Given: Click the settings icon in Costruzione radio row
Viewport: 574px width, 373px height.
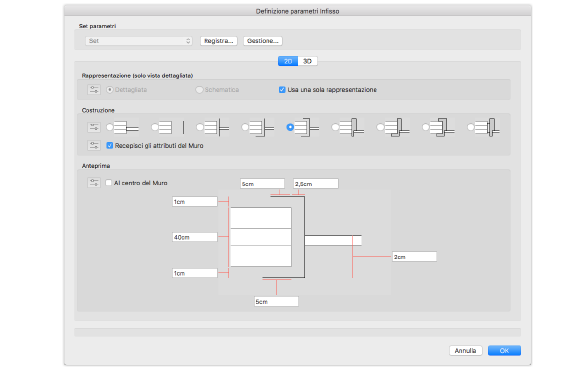Looking at the screenshot, I should coord(94,127).
